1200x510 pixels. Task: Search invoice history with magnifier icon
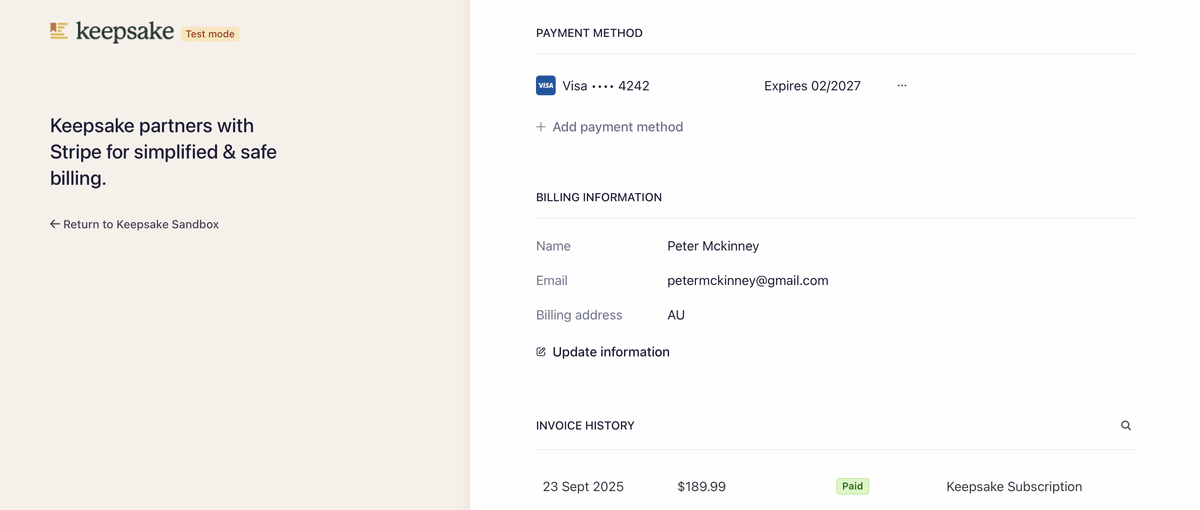(x=1126, y=426)
